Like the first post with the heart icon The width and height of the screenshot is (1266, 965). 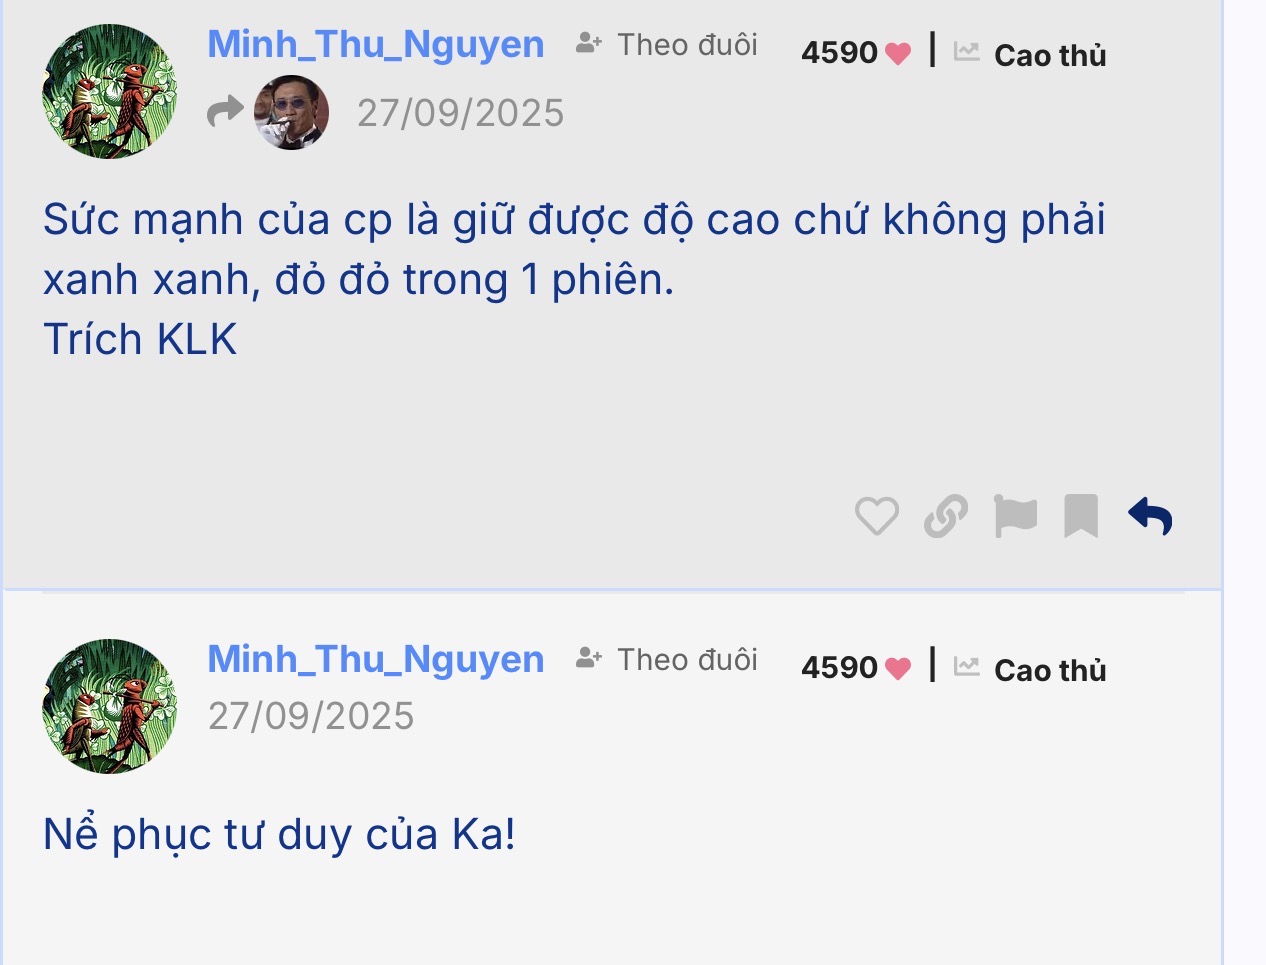(877, 516)
